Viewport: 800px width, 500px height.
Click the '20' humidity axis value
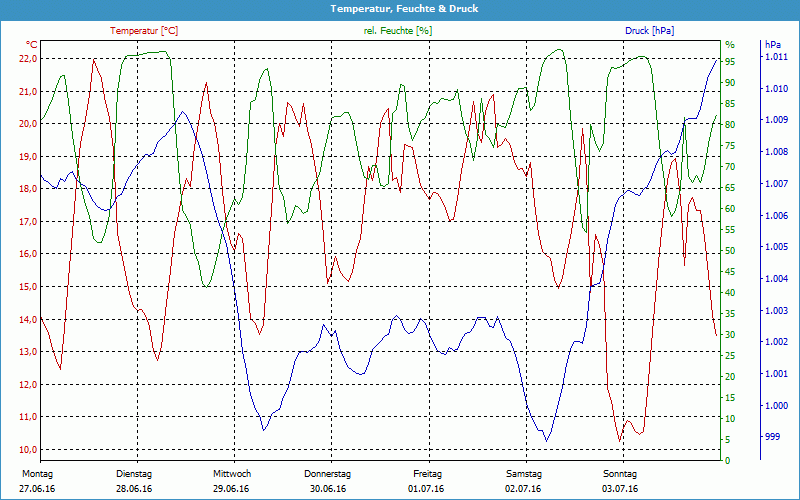coord(730,377)
